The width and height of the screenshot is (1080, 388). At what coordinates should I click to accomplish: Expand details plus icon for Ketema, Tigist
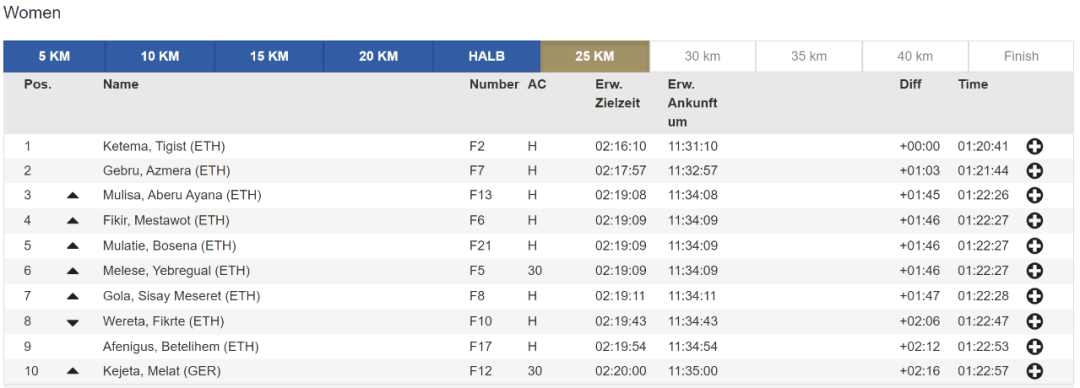pyautogui.click(x=1034, y=146)
